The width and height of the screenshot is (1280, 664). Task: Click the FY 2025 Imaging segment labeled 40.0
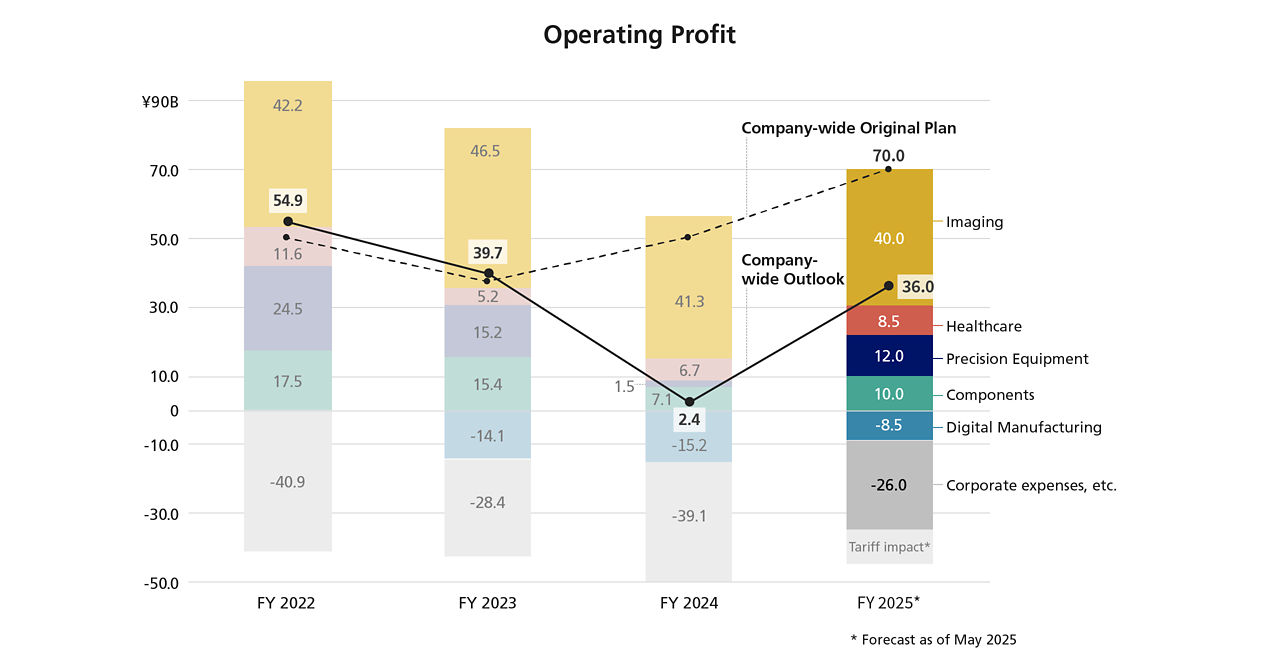click(x=889, y=238)
